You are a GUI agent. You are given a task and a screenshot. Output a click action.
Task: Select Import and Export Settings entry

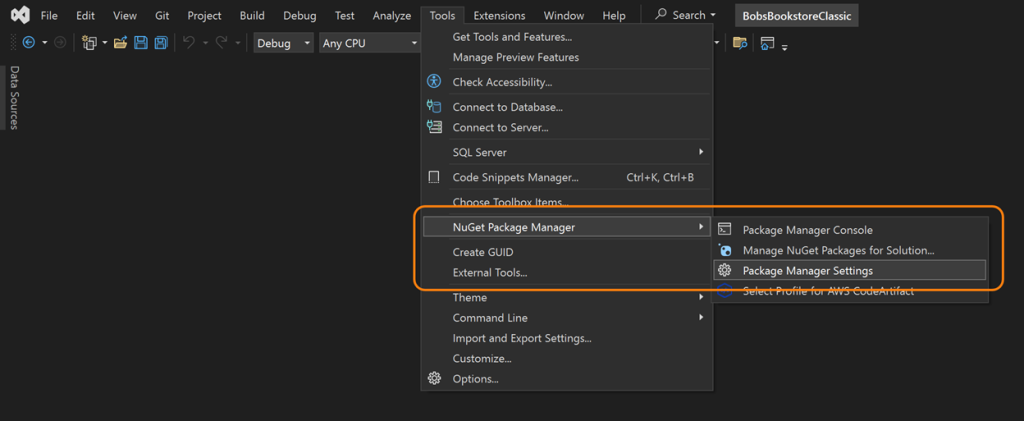[567, 338]
